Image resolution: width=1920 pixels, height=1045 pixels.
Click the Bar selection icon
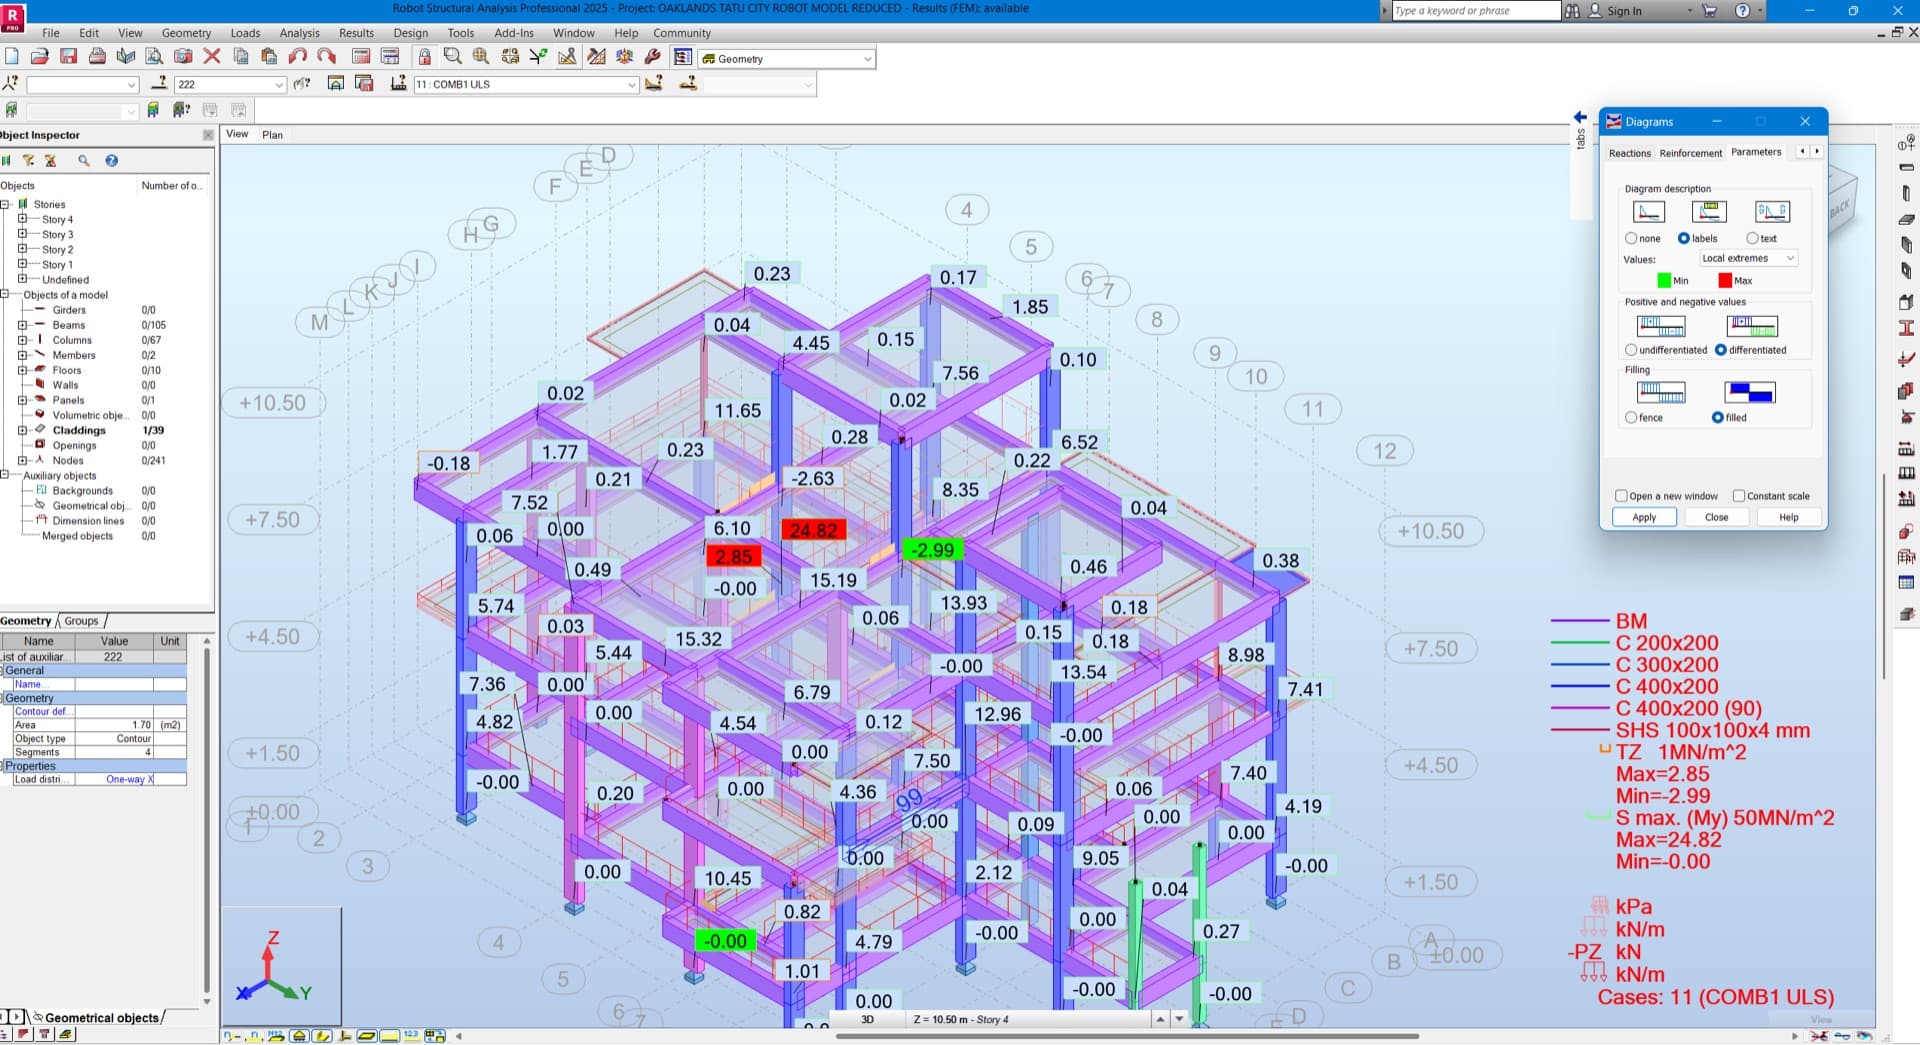tap(159, 84)
